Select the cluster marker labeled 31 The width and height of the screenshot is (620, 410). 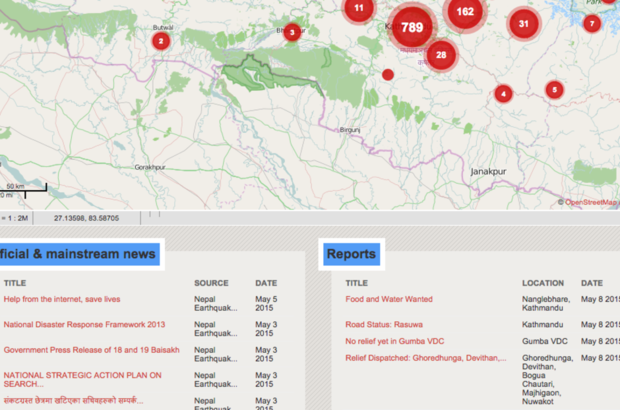point(523,23)
